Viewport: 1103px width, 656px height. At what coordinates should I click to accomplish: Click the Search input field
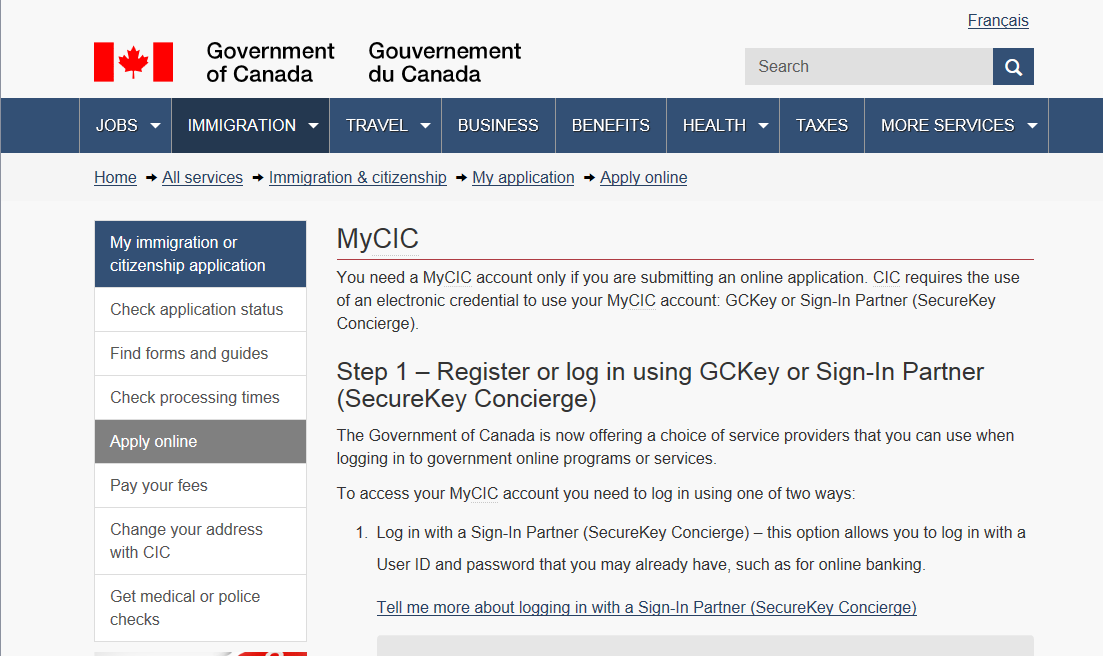coord(869,67)
